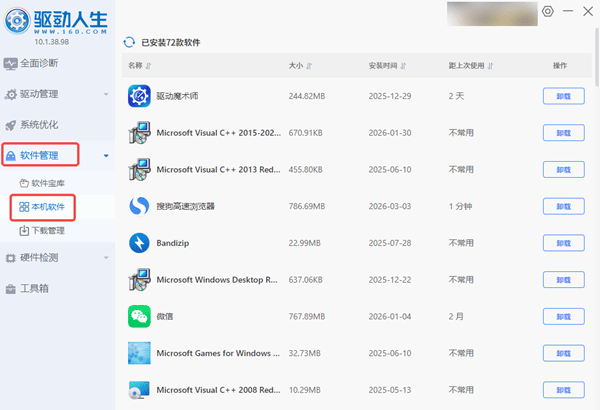Sort the list by 安装时间 column

click(390, 66)
